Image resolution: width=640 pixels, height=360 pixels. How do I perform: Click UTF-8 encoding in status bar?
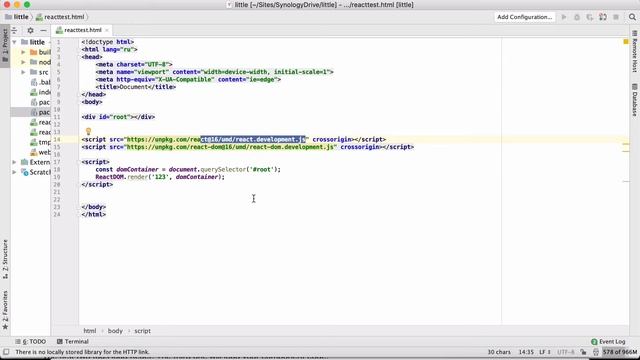pyautogui.click(x=566, y=352)
